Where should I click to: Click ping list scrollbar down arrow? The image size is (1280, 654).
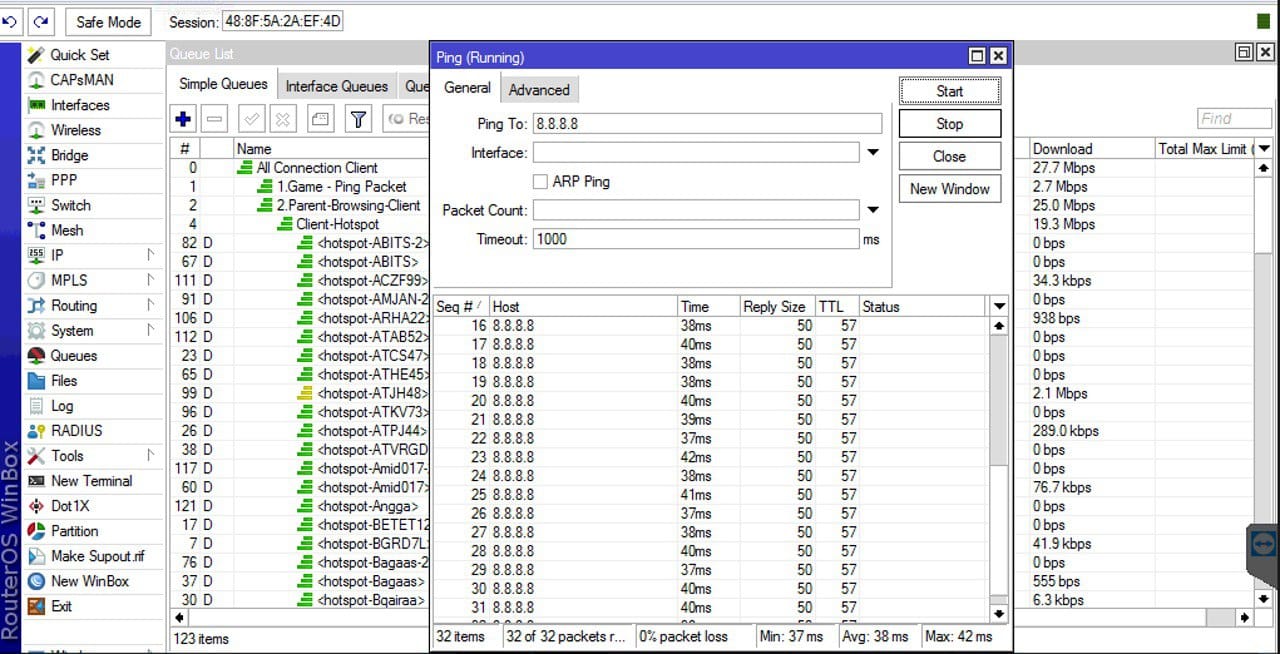pyautogui.click(x=999, y=612)
